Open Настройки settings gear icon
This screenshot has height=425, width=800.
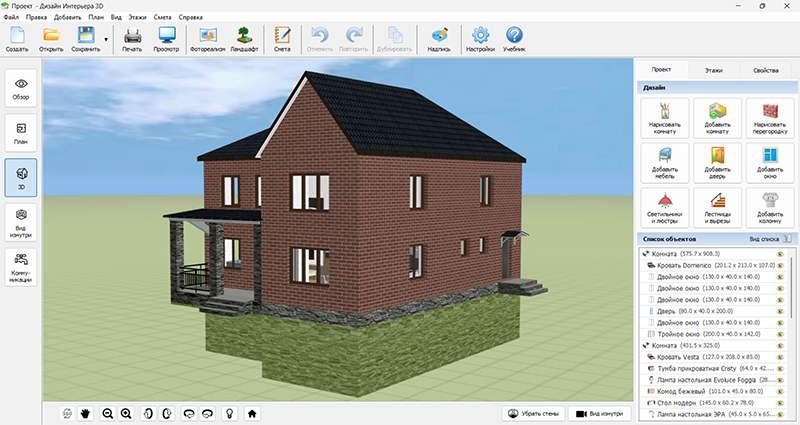[x=480, y=39]
